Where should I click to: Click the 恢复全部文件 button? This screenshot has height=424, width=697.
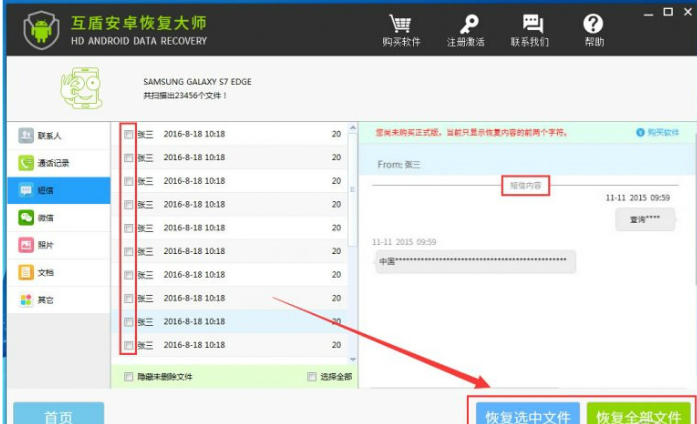638,414
